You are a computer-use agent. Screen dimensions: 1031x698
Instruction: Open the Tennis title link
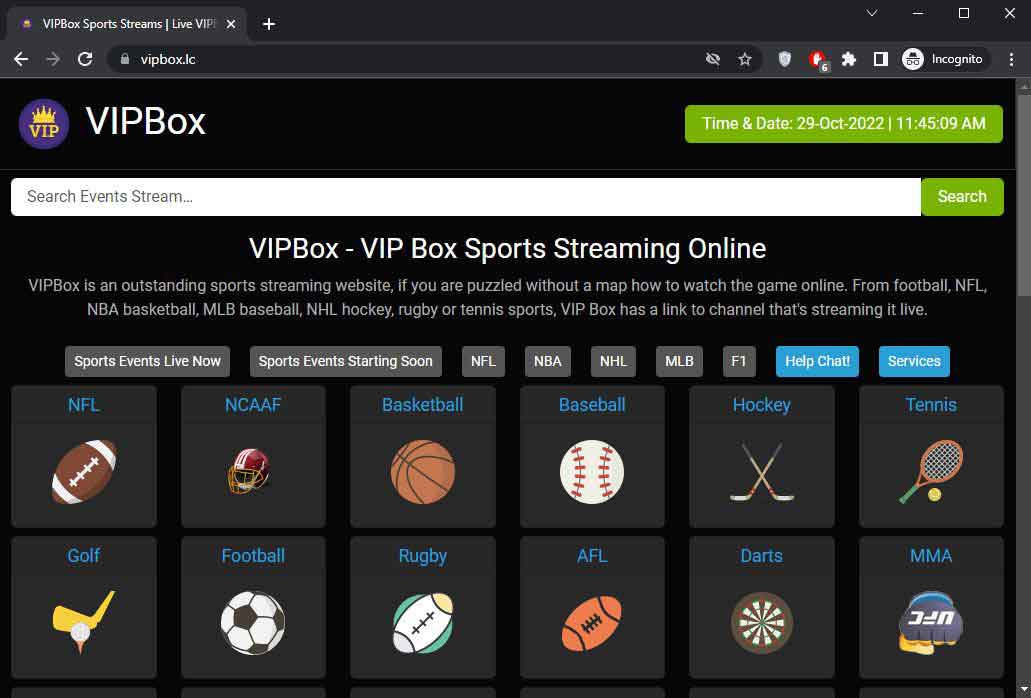click(931, 405)
